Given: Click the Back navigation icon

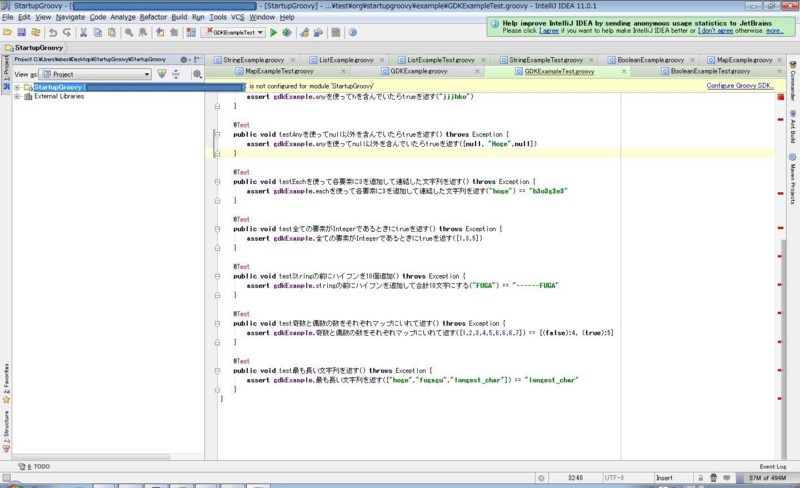Looking at the screenshot, I should coord(160,32).
